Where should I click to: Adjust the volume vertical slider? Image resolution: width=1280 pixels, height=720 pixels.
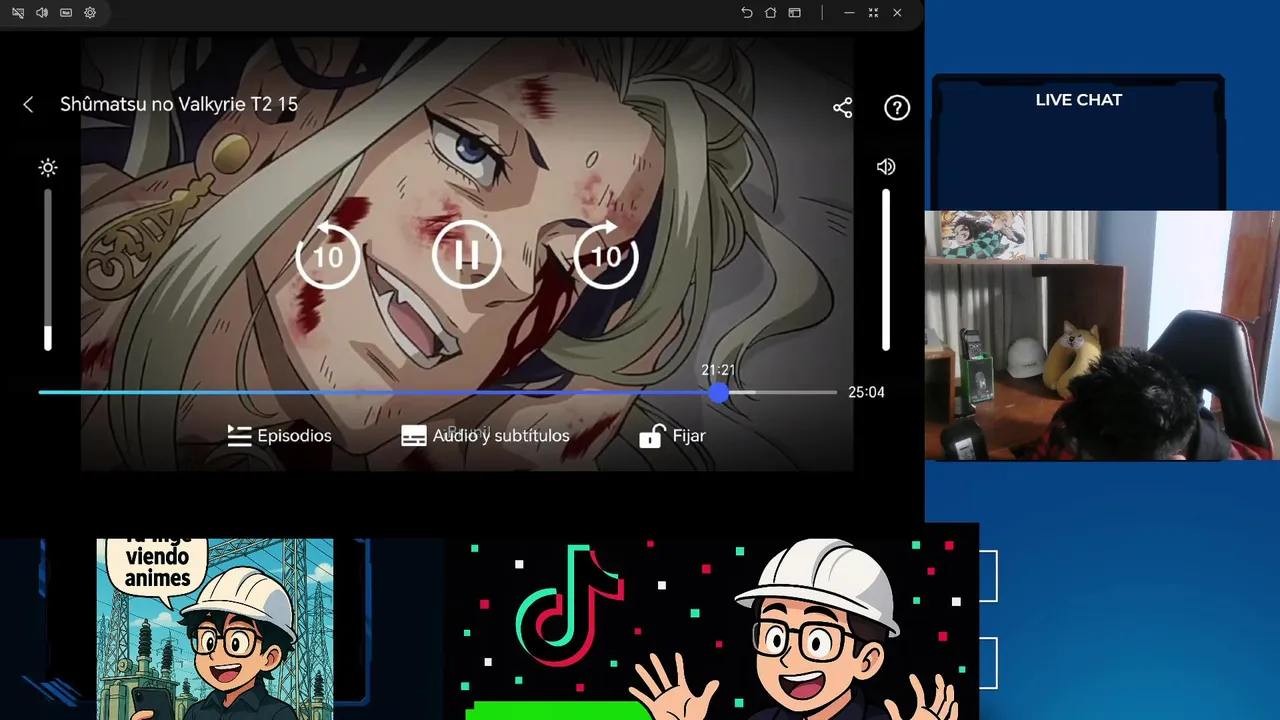click(x=886, y=270)
